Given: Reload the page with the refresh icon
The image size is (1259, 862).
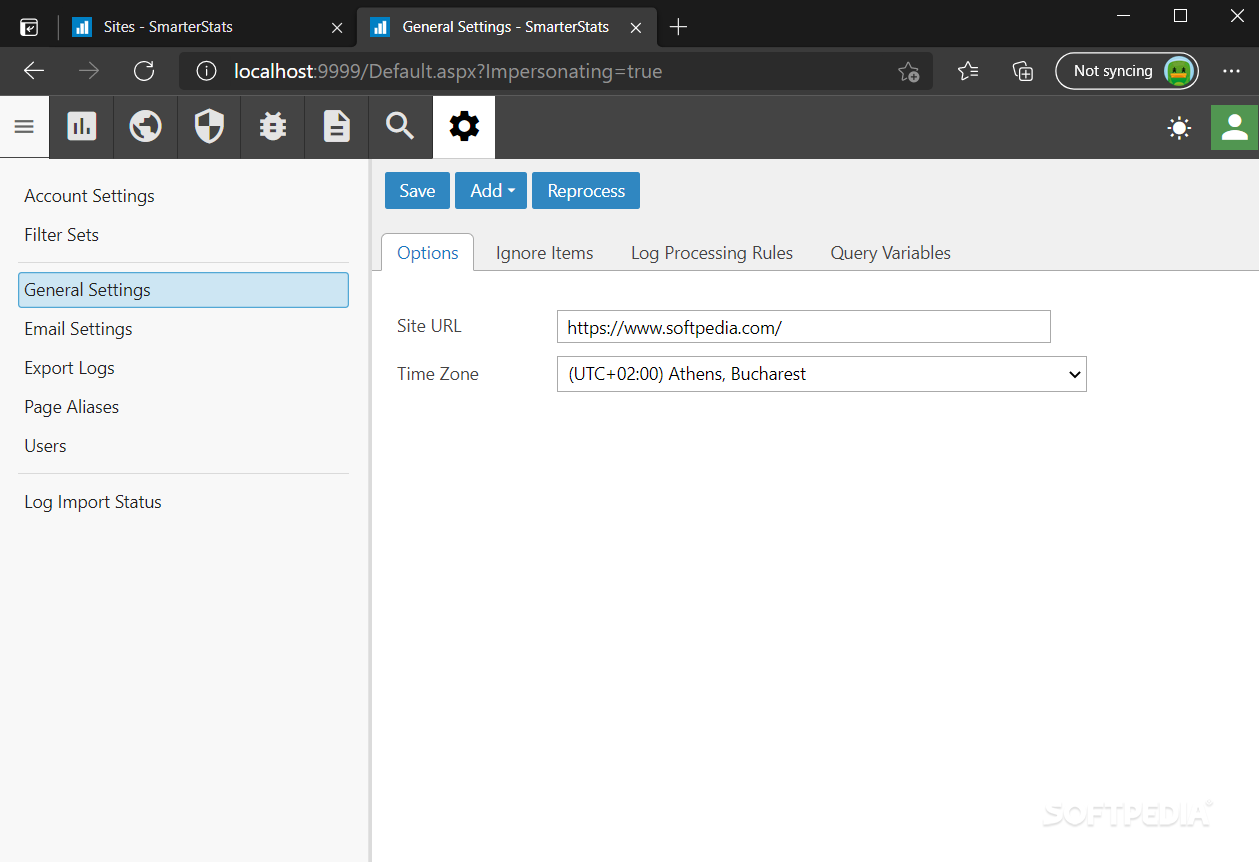Looking at the screenshot, I should point(144,71).
